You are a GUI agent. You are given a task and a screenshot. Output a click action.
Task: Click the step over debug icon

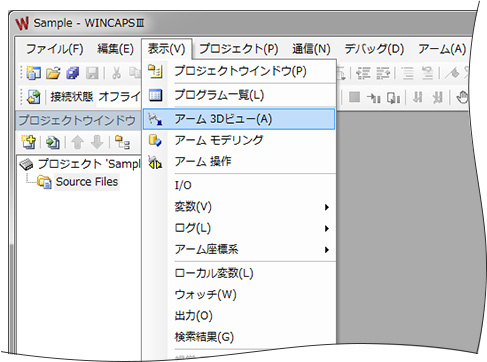pyautogui.click(x=394, y=98)
